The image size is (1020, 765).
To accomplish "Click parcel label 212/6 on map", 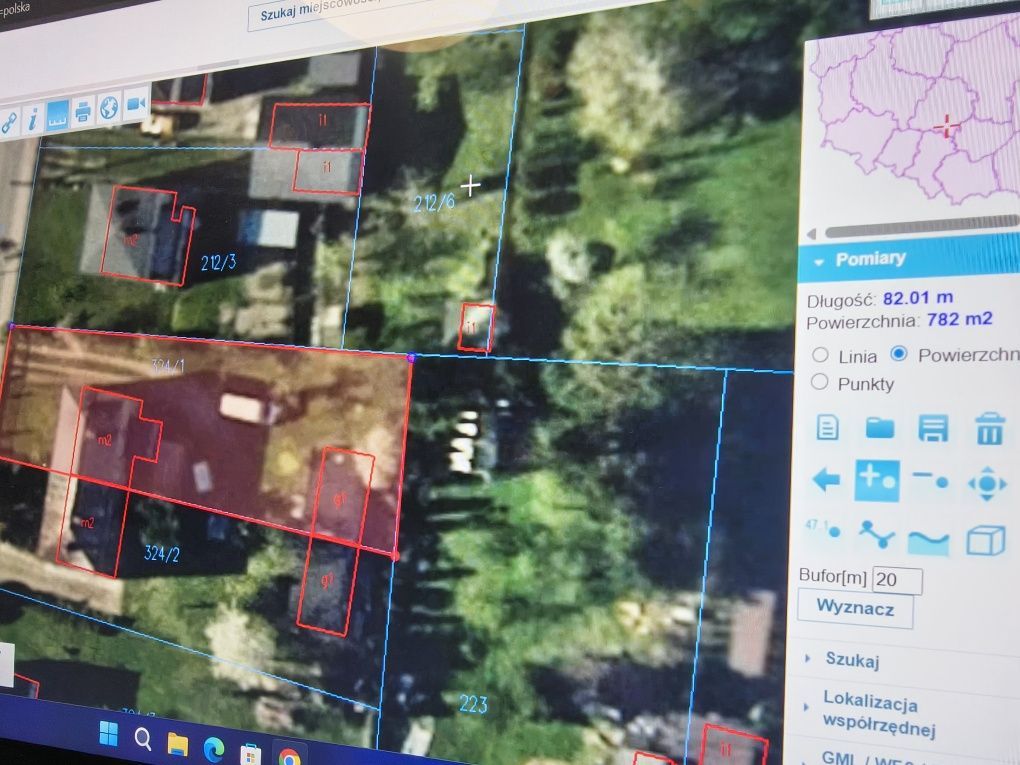I will pyautogui.click(x=434, y=202).
